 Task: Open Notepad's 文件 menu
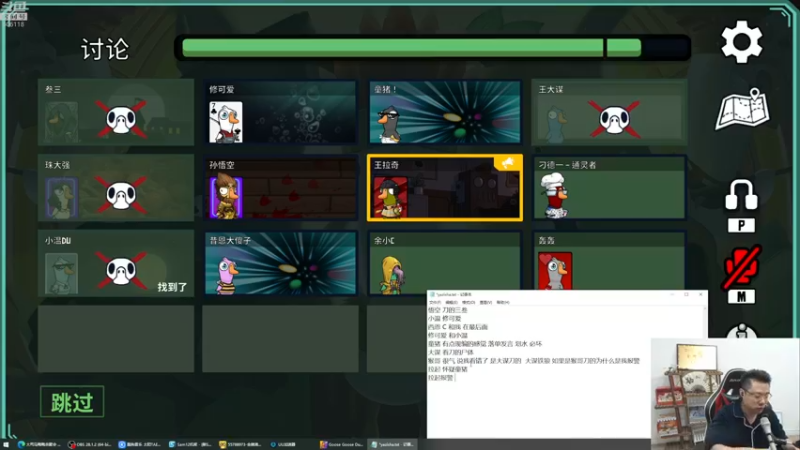[434, 303]
